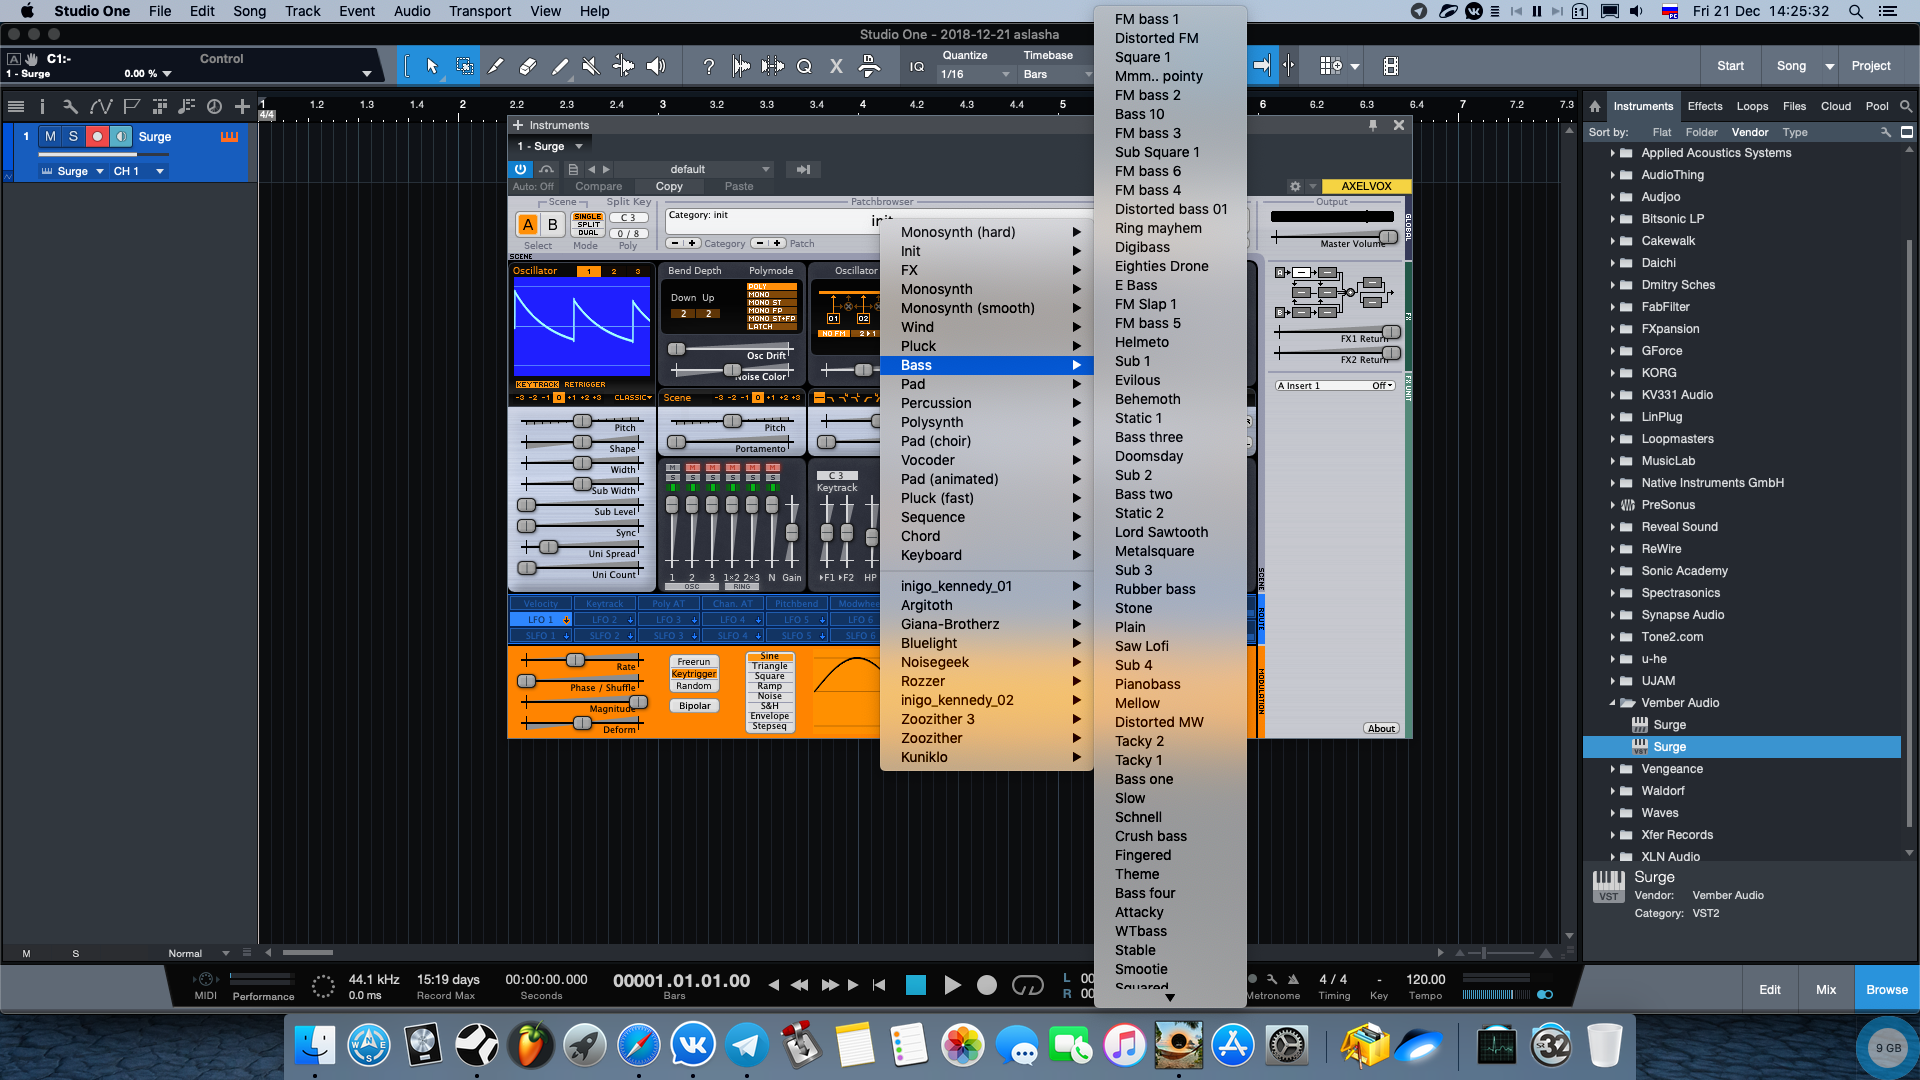Select the Listen speaker tool

[x=656, y=67]
